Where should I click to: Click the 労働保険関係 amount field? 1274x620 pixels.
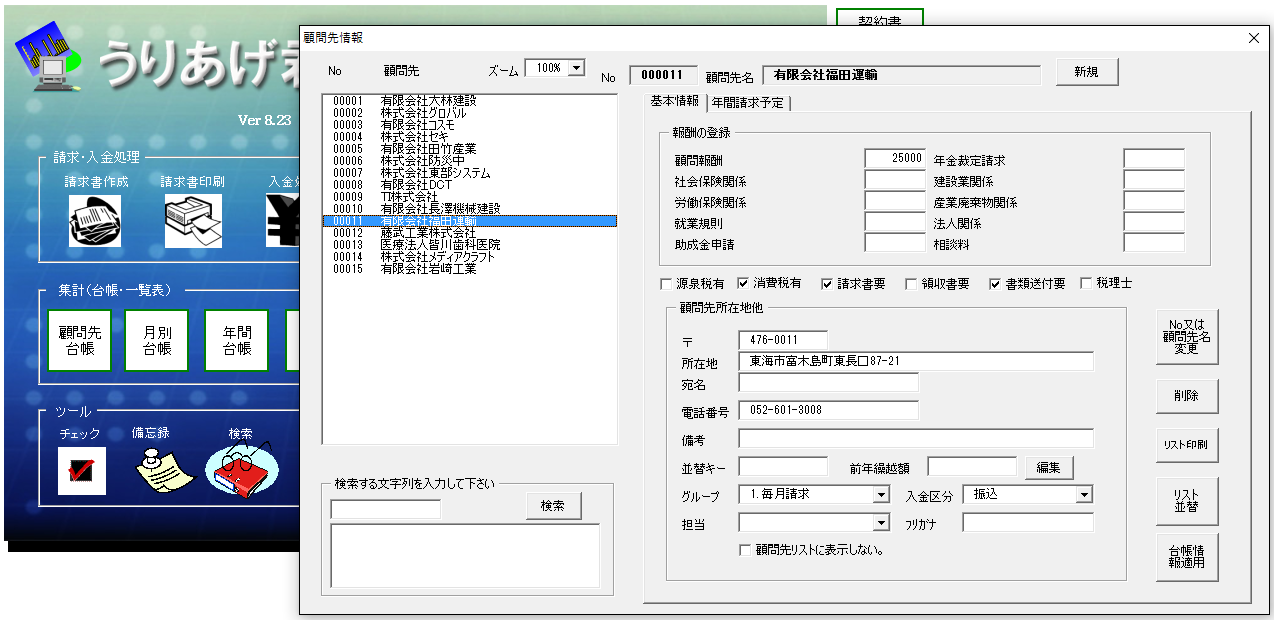point(895,201)
